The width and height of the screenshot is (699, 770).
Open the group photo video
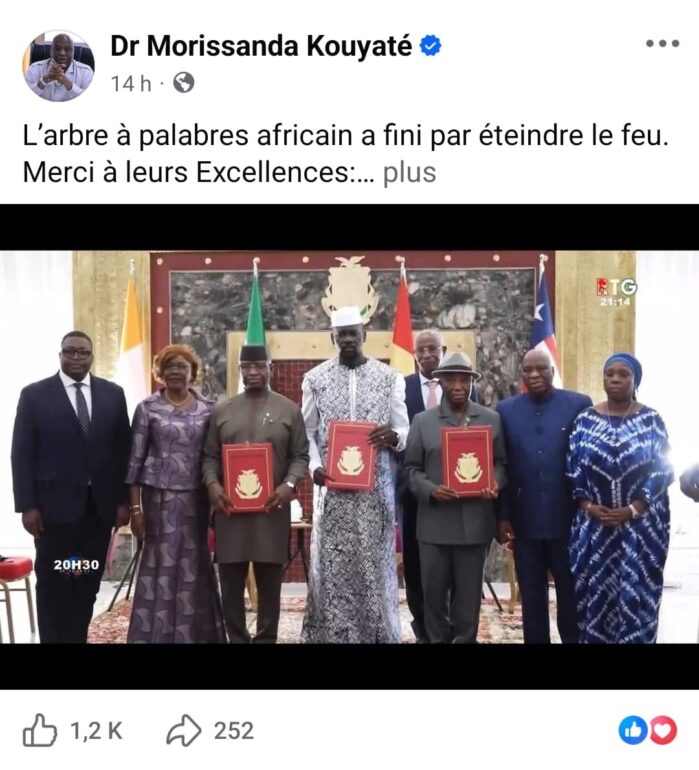pyautogui.click(x=349, y=447)
